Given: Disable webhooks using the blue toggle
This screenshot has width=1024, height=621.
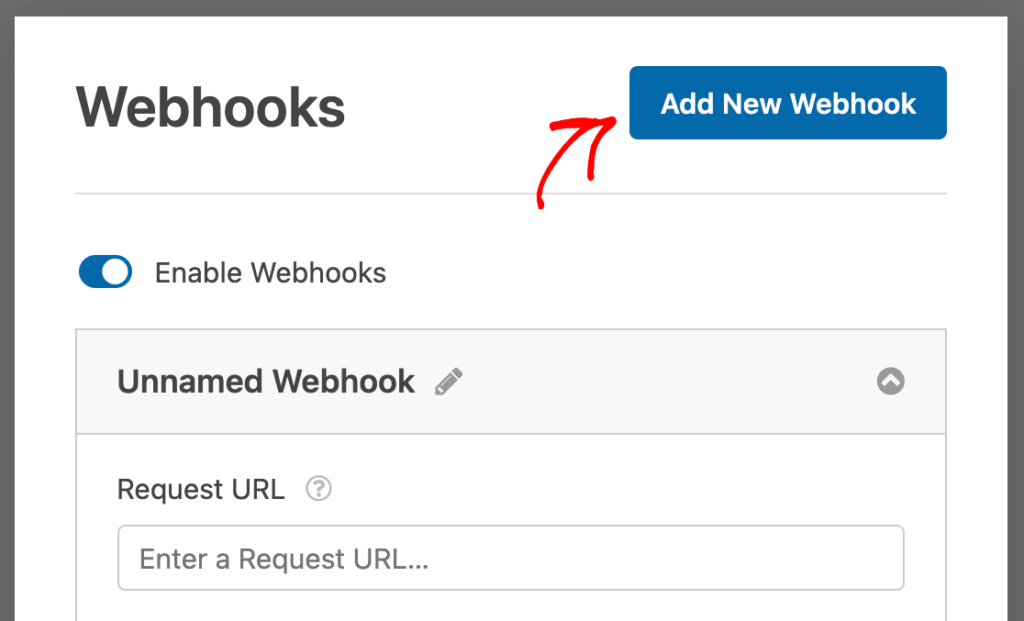Looking at the screenshot, I should pyautogui.click(x=105, y=272).
